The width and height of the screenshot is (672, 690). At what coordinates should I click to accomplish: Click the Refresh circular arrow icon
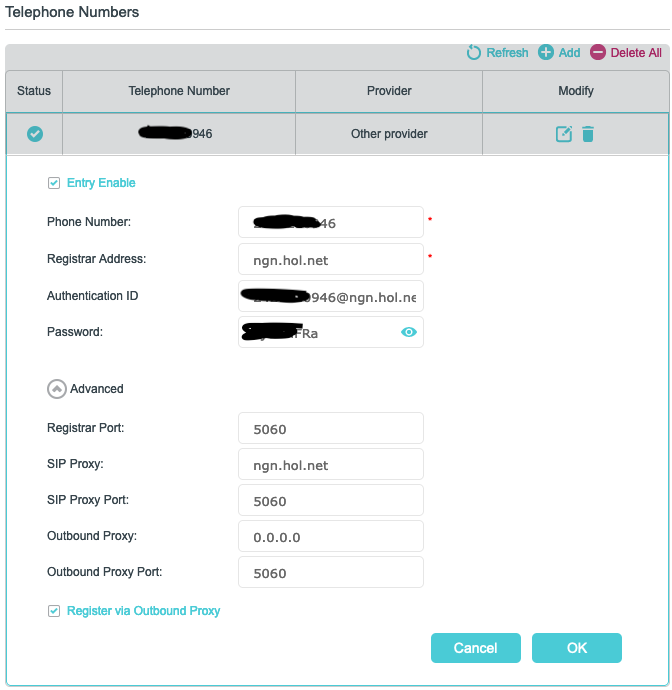click(x=474, y=52)
